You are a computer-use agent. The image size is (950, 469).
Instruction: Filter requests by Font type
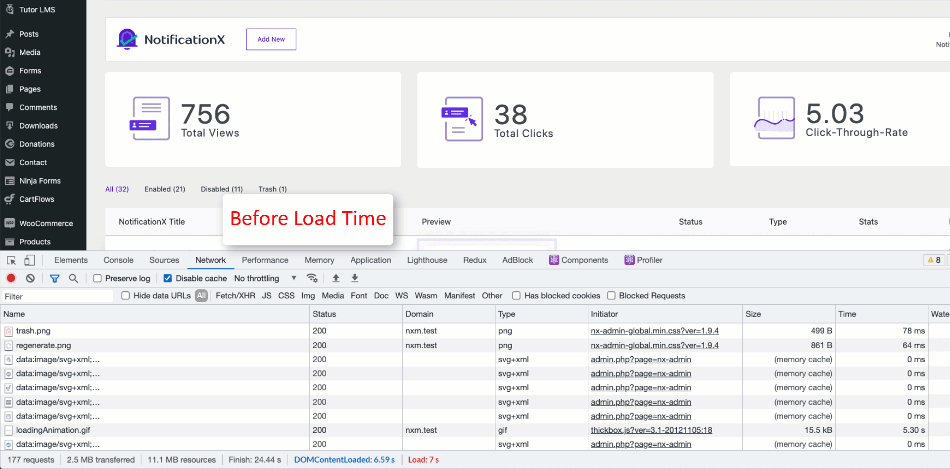coord(359,296)
